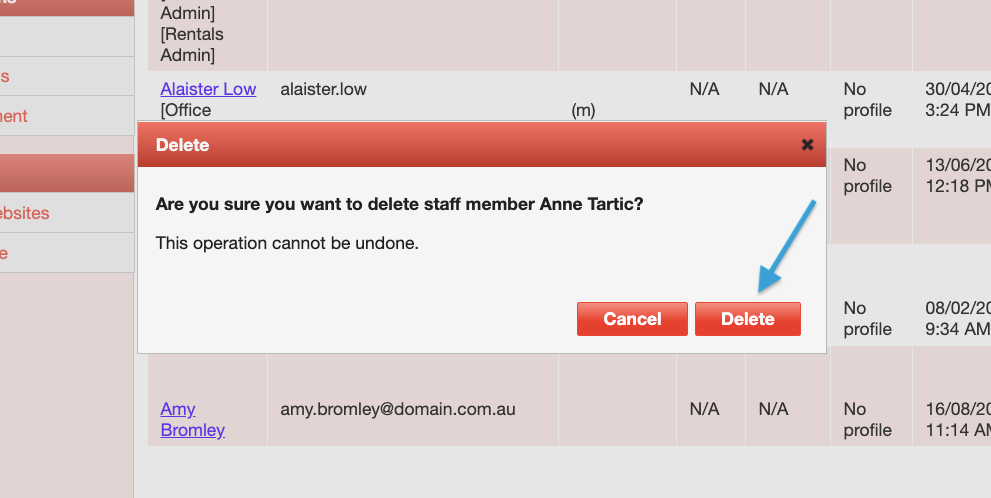Click the 'This operation cannot be undone' message
This screenshot has width=991, height=498.
[287, 243]
